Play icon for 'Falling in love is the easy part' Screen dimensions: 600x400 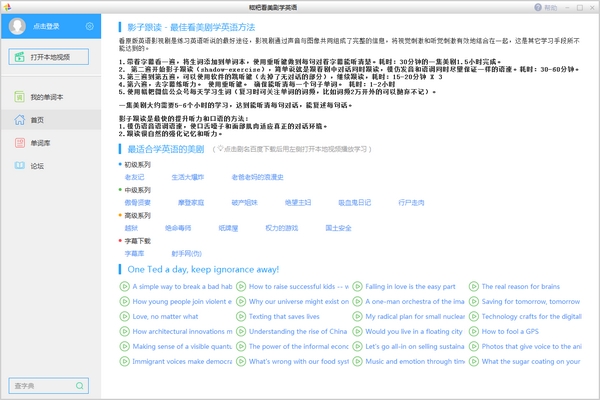[x=357, y=286]
